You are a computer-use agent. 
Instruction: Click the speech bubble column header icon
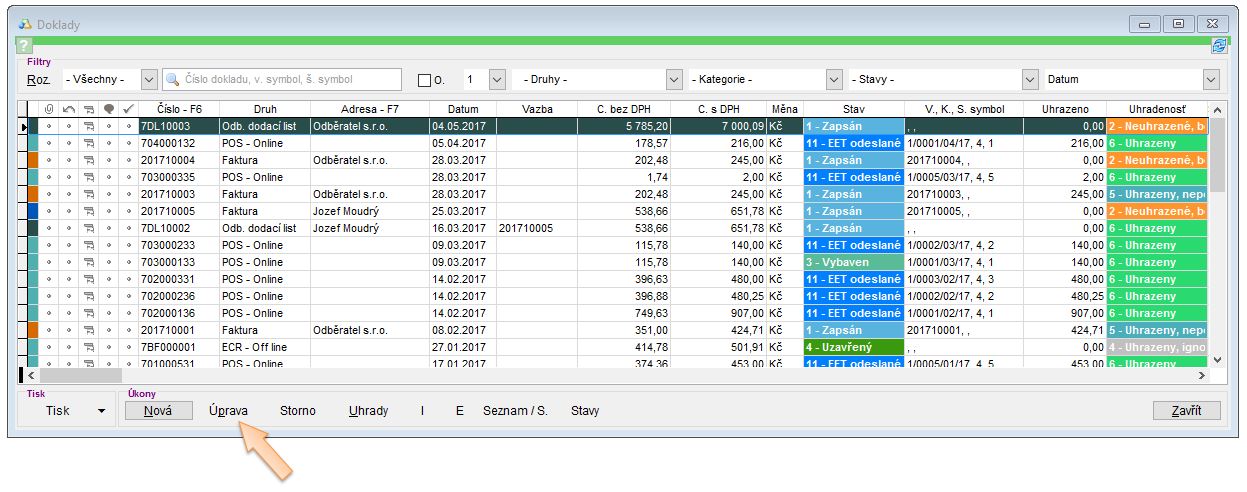point(108,109)
